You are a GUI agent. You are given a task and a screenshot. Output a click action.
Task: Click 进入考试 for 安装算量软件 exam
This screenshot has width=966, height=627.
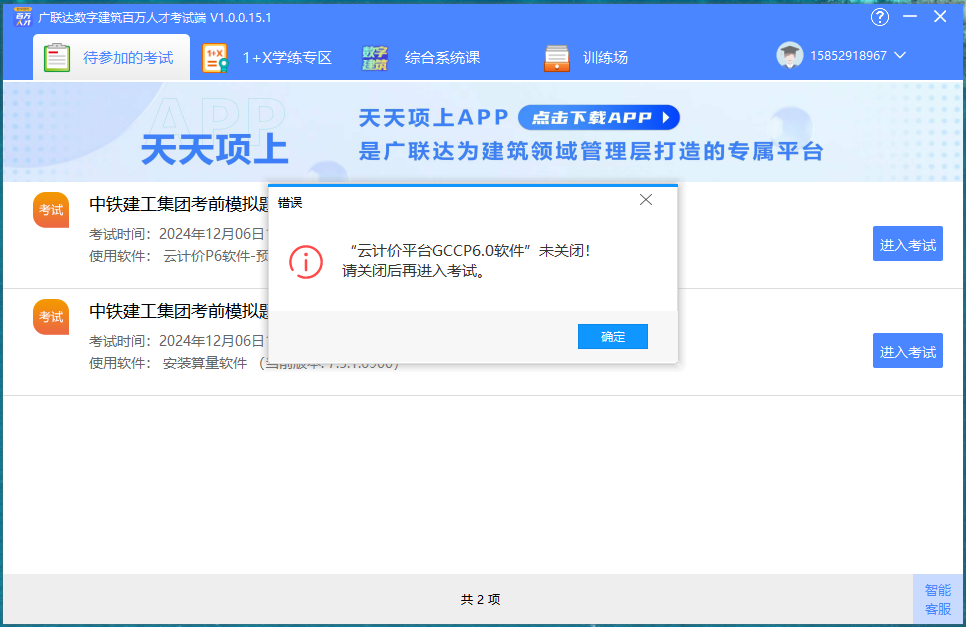pyautogui.click(x=907, y=351)
